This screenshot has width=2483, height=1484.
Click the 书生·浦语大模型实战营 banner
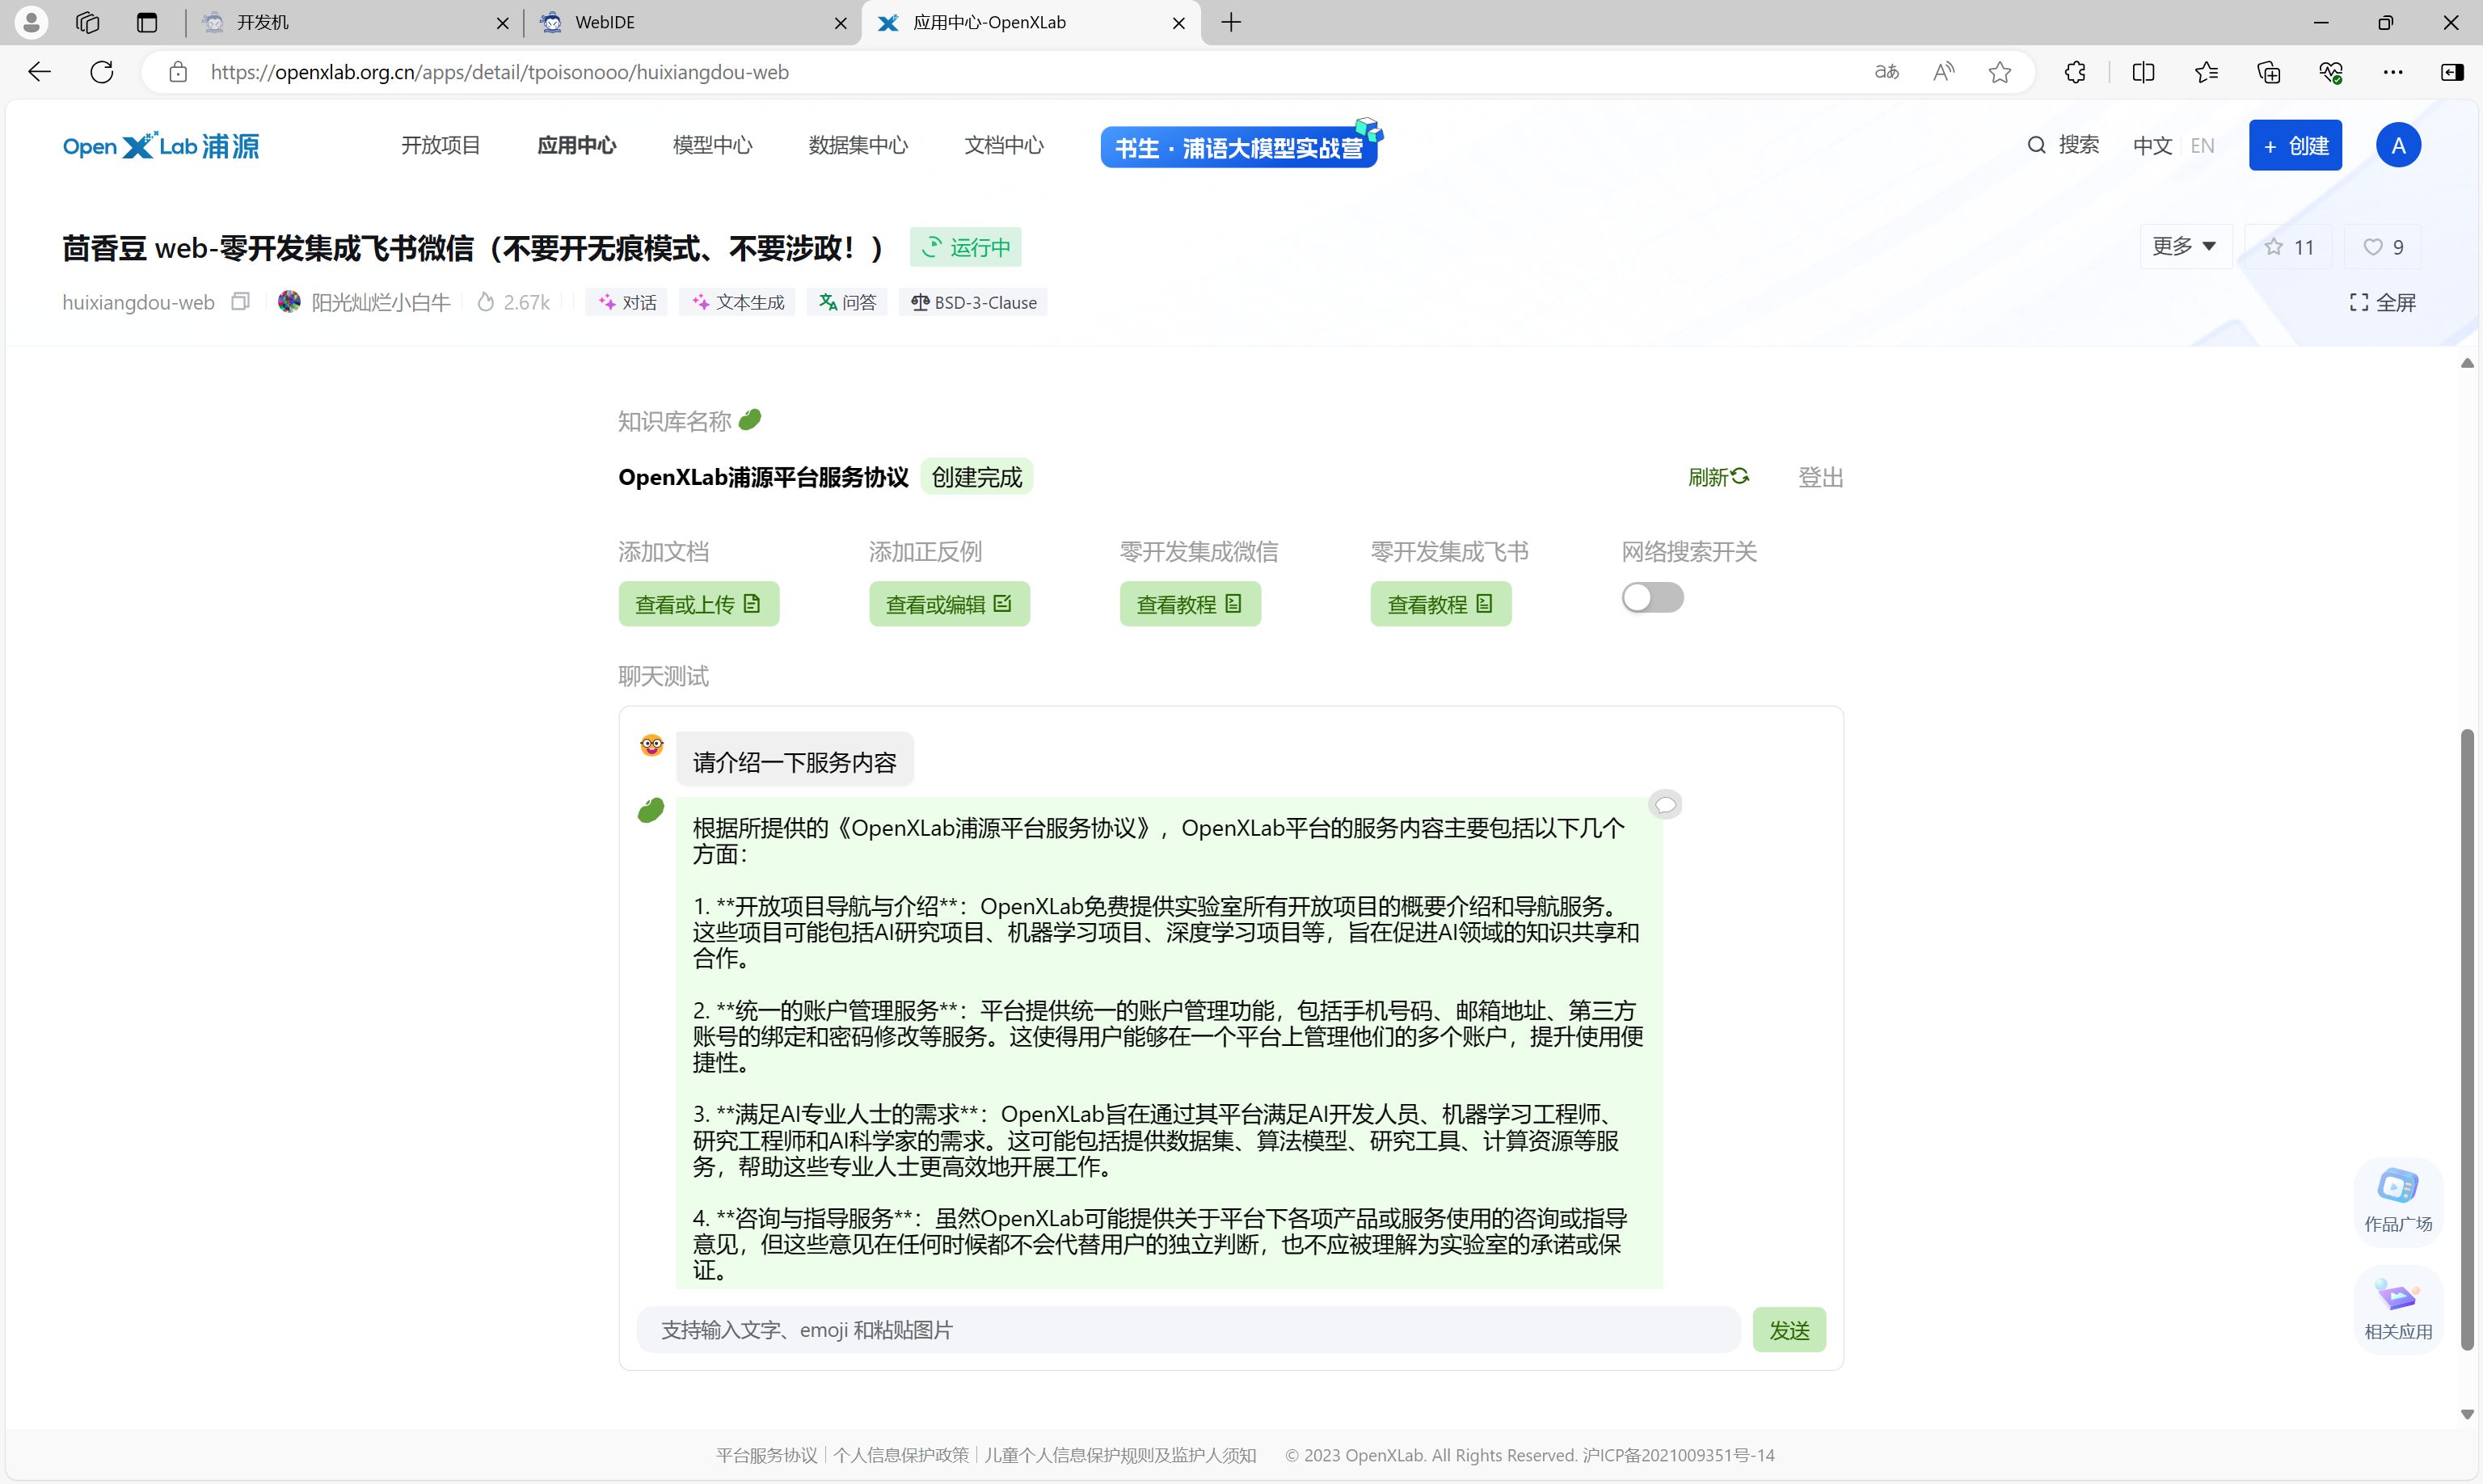(x=1240, y=146)
